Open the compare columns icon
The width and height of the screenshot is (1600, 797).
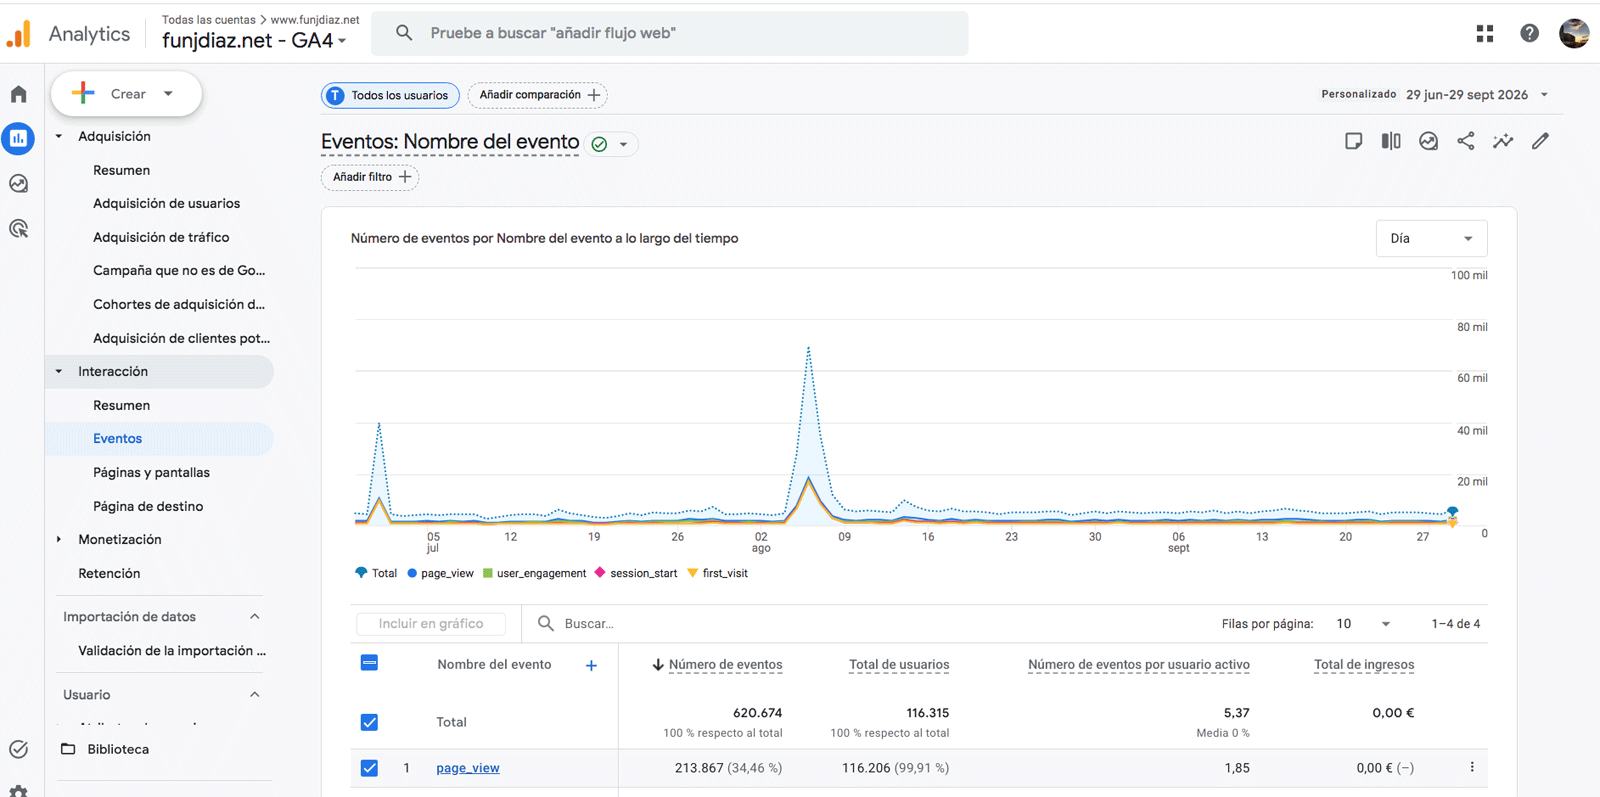coord(1391,141)
